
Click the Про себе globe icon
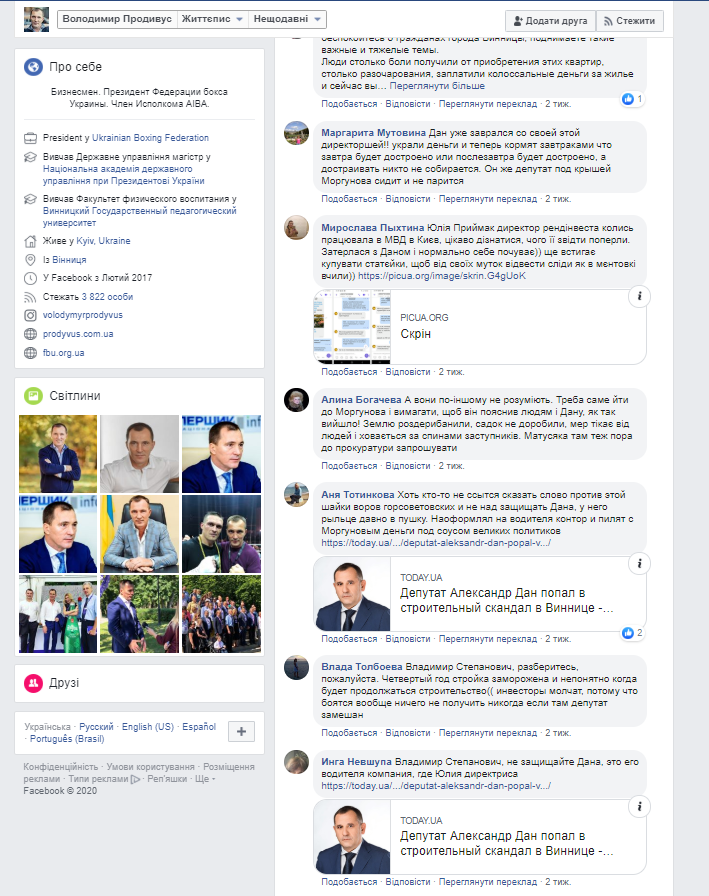coord(33,67)
